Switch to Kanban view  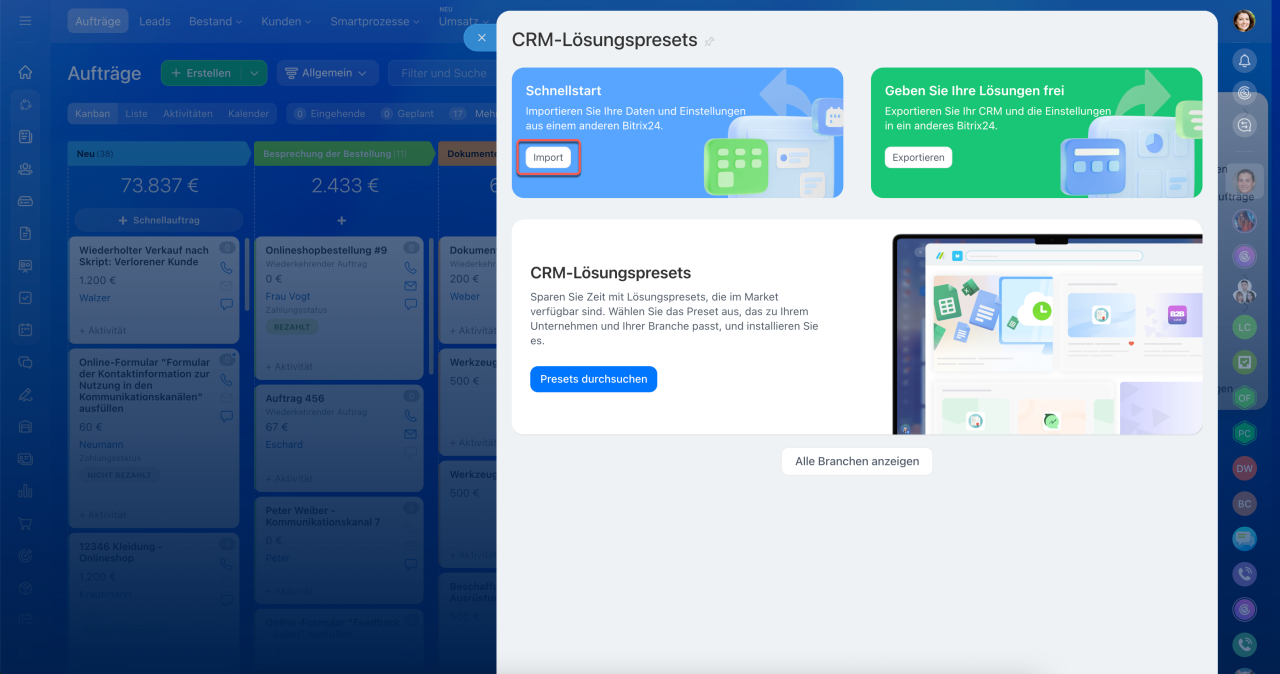click(x=93, y=114)
